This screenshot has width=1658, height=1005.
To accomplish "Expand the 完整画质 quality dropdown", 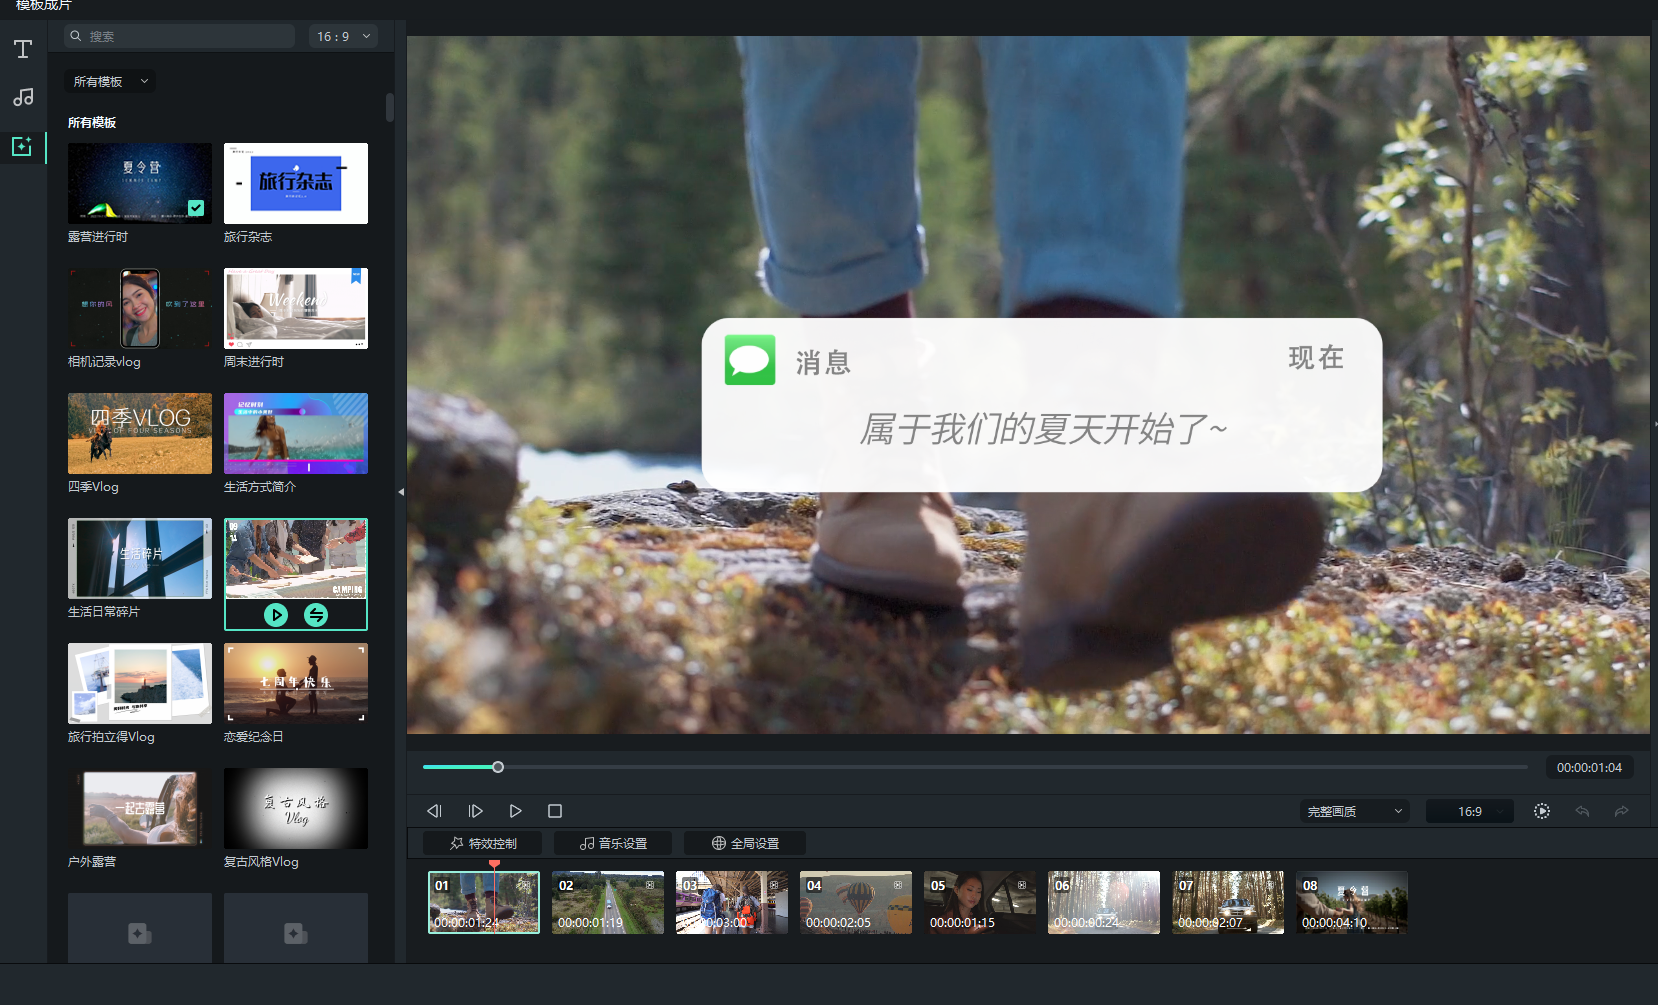I will coord(1354,811).
